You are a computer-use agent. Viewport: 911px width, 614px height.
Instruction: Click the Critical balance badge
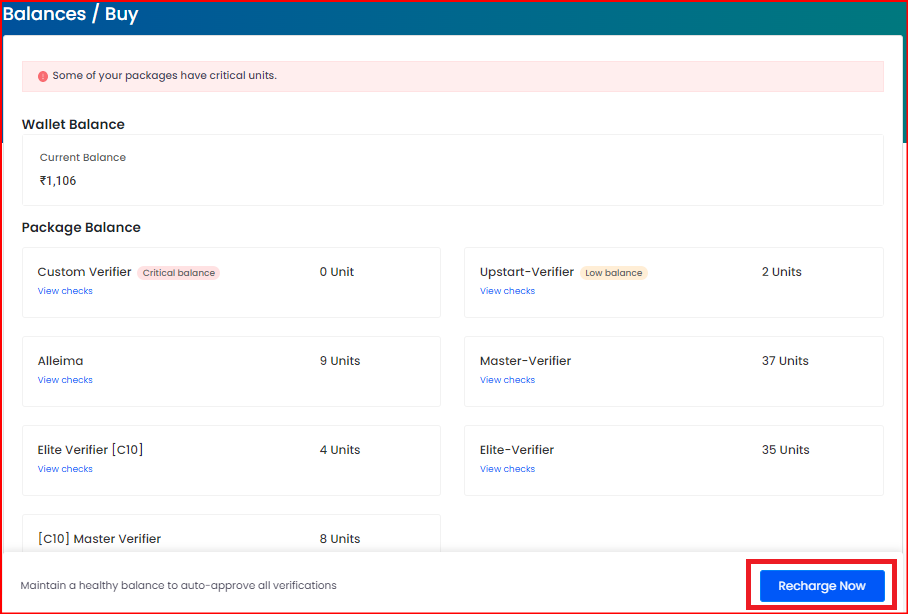tap(178, 273)
